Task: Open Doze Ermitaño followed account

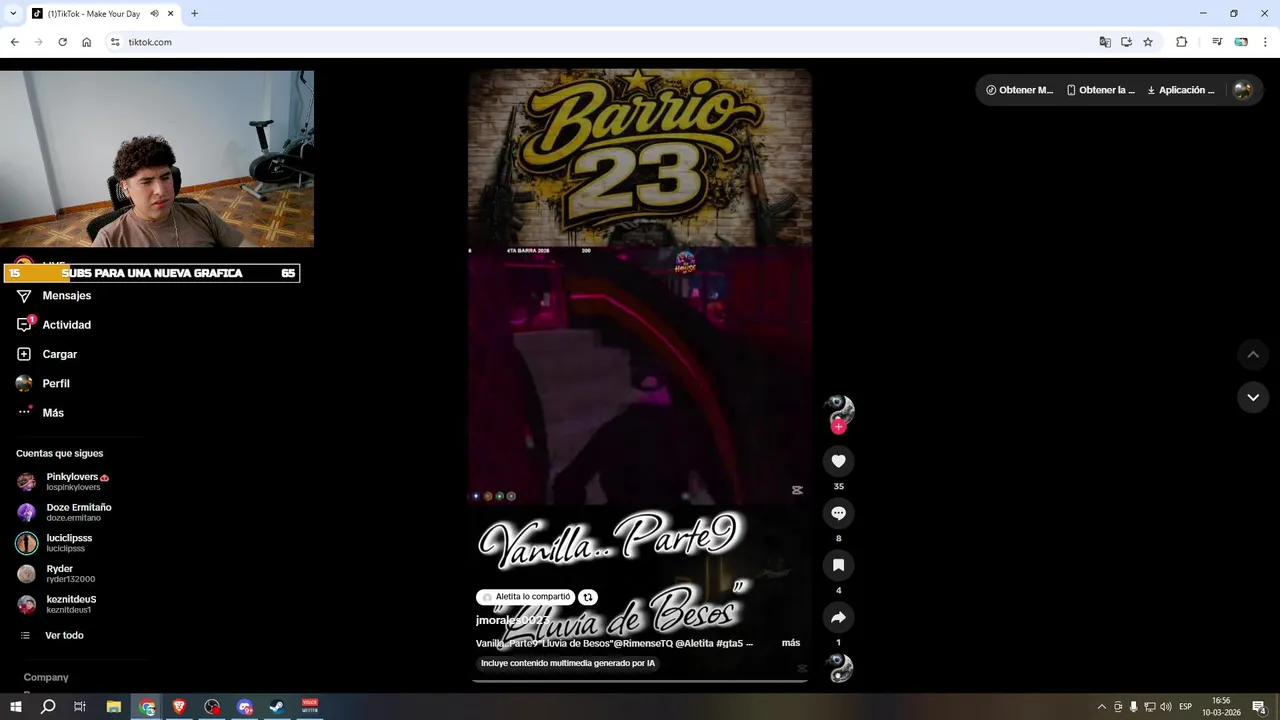Action: [x=64, y=512]
